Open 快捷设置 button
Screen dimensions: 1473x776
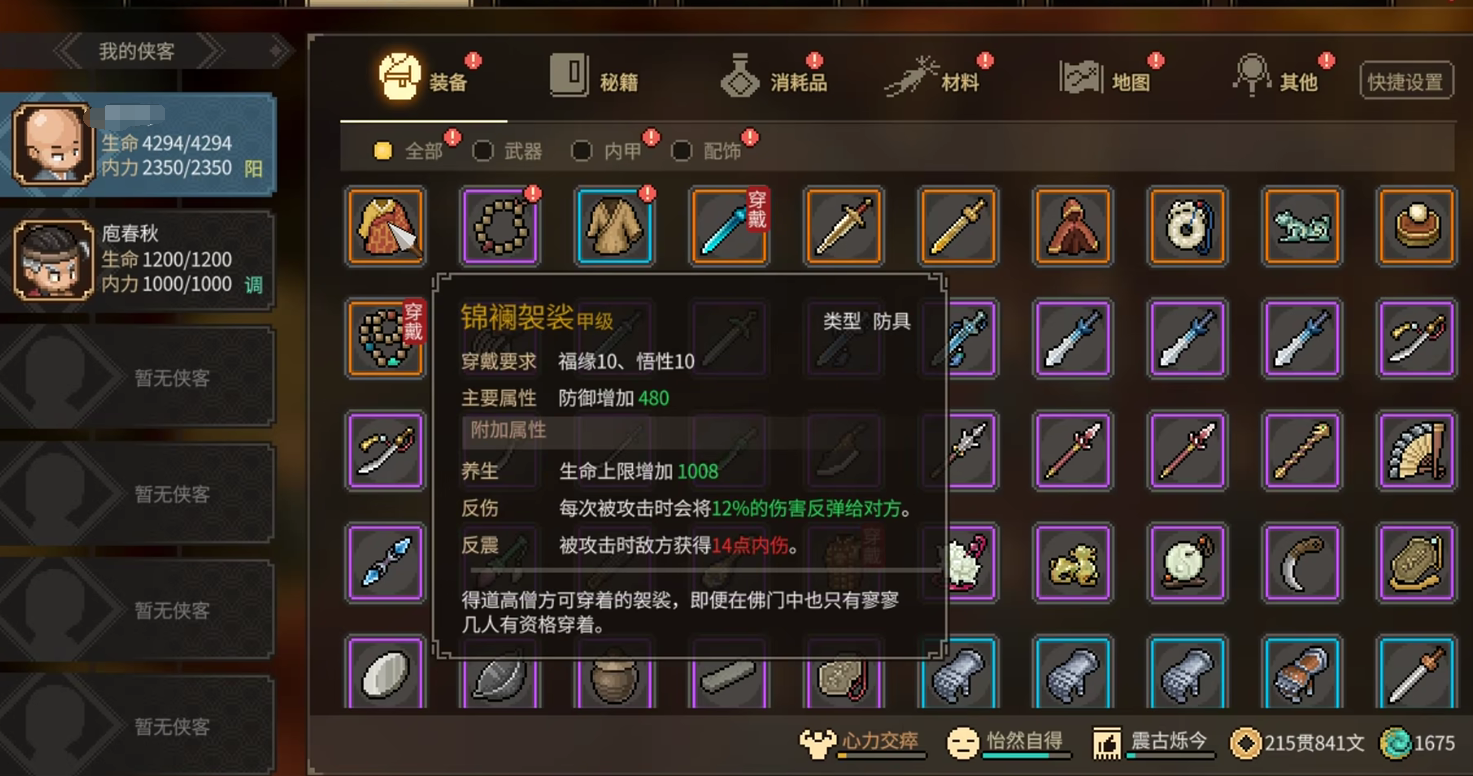point(1406,82)
